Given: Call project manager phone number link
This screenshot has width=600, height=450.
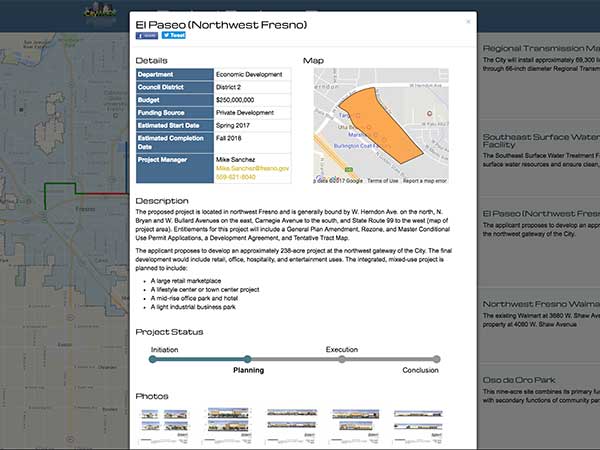Looking at the screenshot, I should coord(236,177).
